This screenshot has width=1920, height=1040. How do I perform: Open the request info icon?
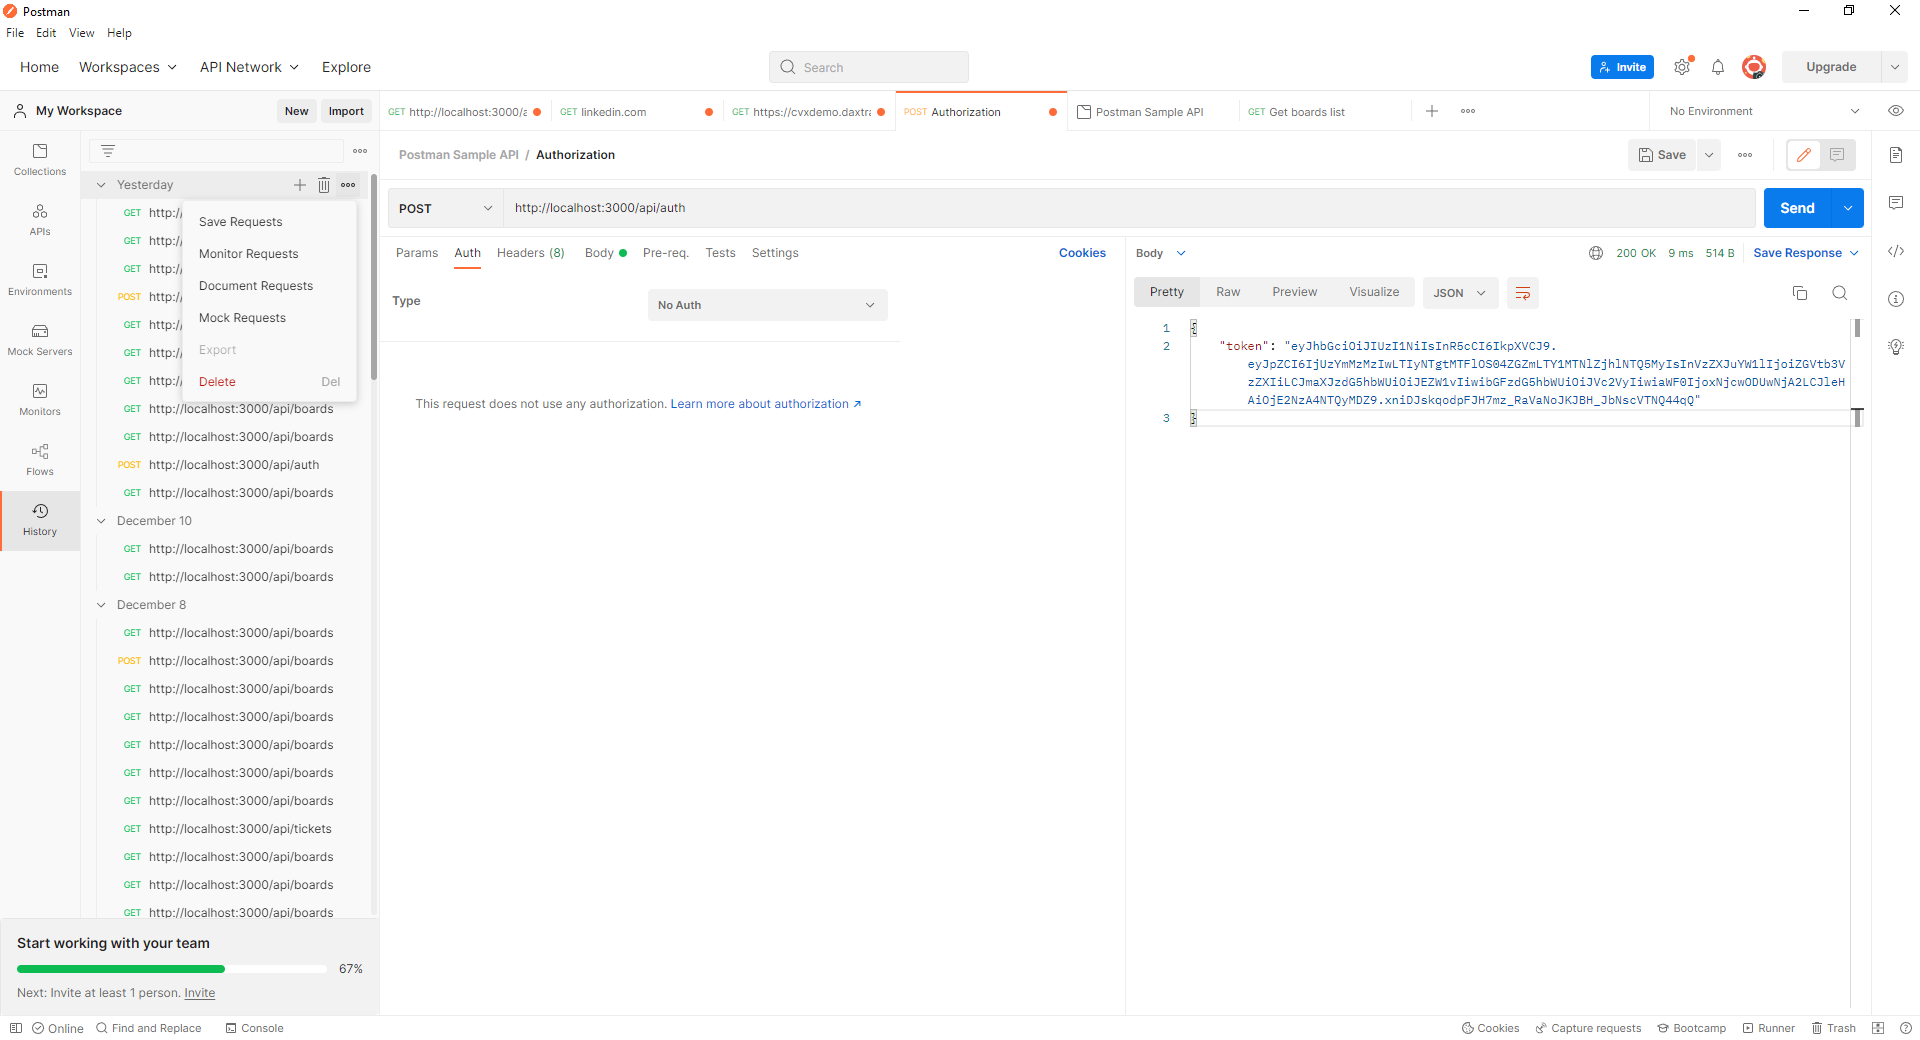[x=1896, y=299]
